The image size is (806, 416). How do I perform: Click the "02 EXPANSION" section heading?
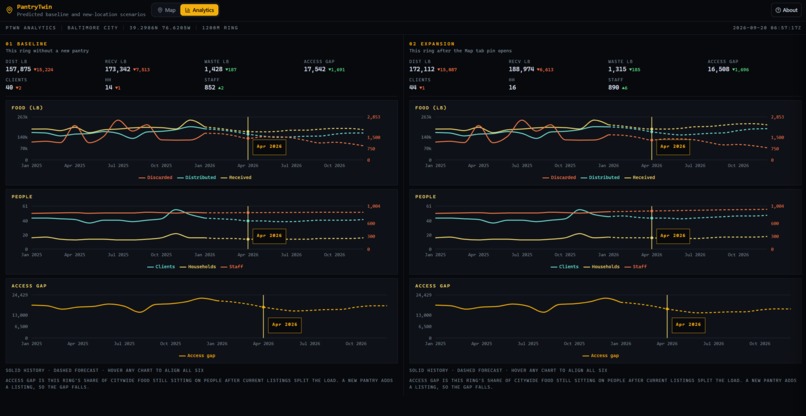point(432,44)
